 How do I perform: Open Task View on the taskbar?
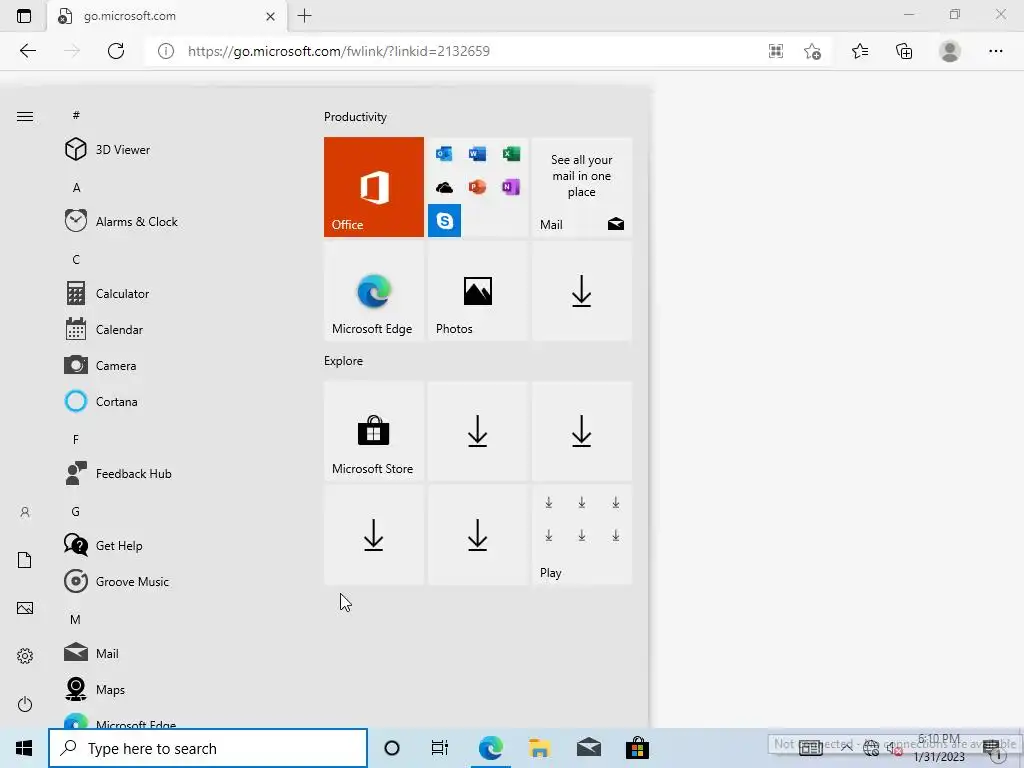[x=440, y=748]
